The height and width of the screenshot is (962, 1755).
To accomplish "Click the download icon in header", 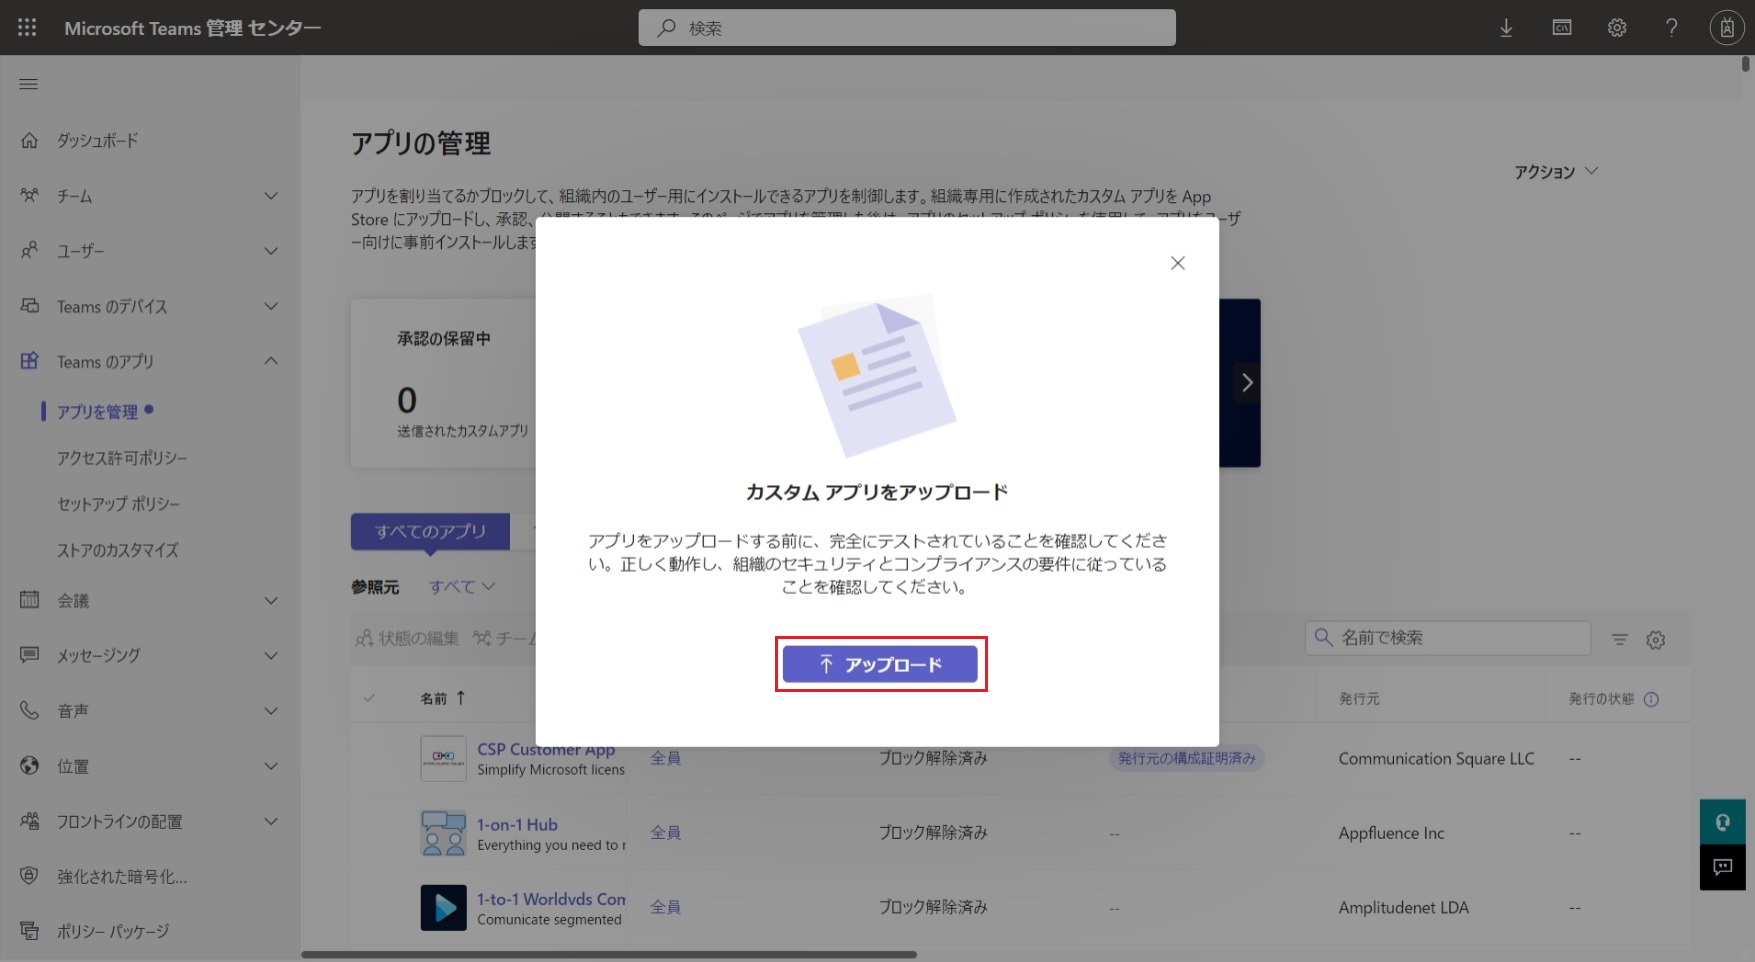I will pyautogui.click(x=1505, y=28).
